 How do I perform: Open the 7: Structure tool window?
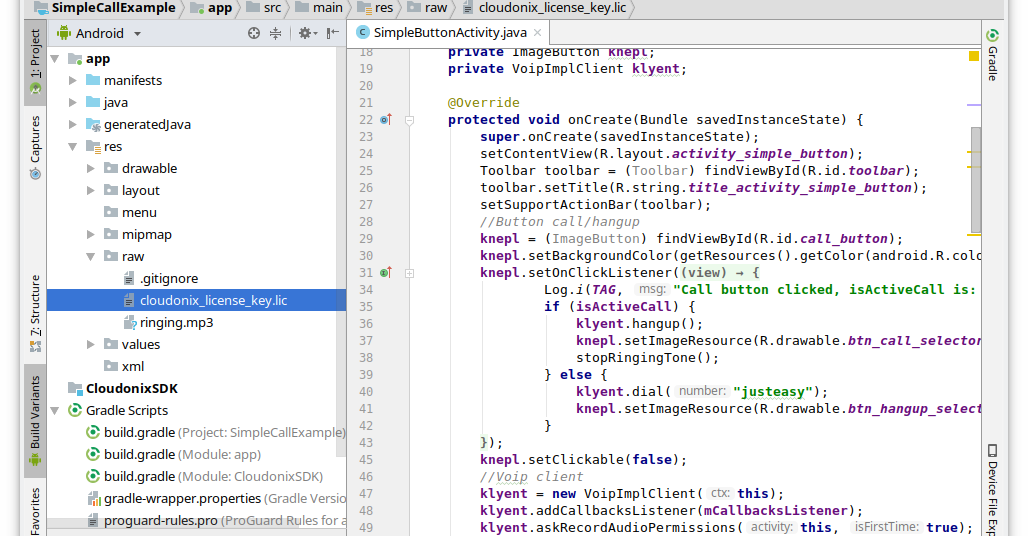[x=35, y=313]
